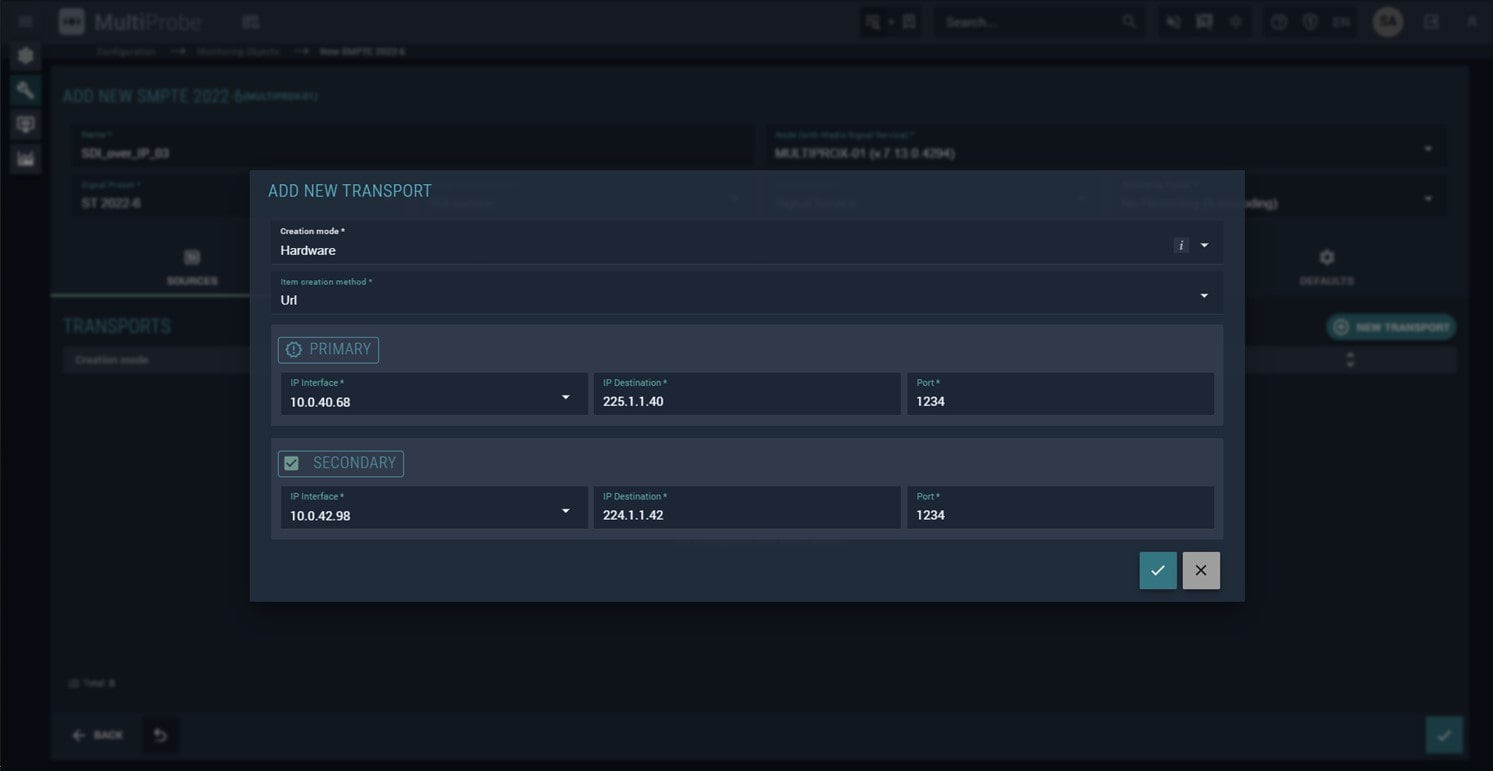1493x771 pixels.
Task: Click the NEW TRANSPORT button in background page
Action: click(1391, 327)
